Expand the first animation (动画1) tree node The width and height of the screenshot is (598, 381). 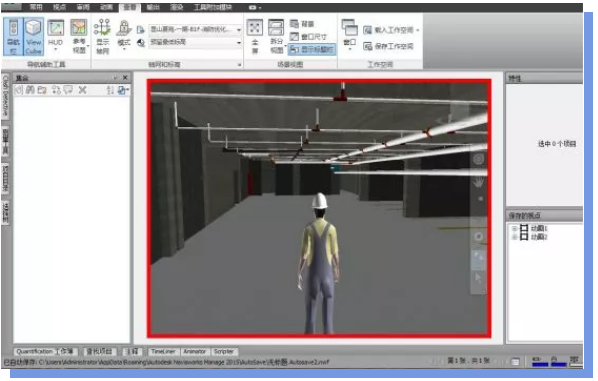pyautogui.click(x=514, y=228)
